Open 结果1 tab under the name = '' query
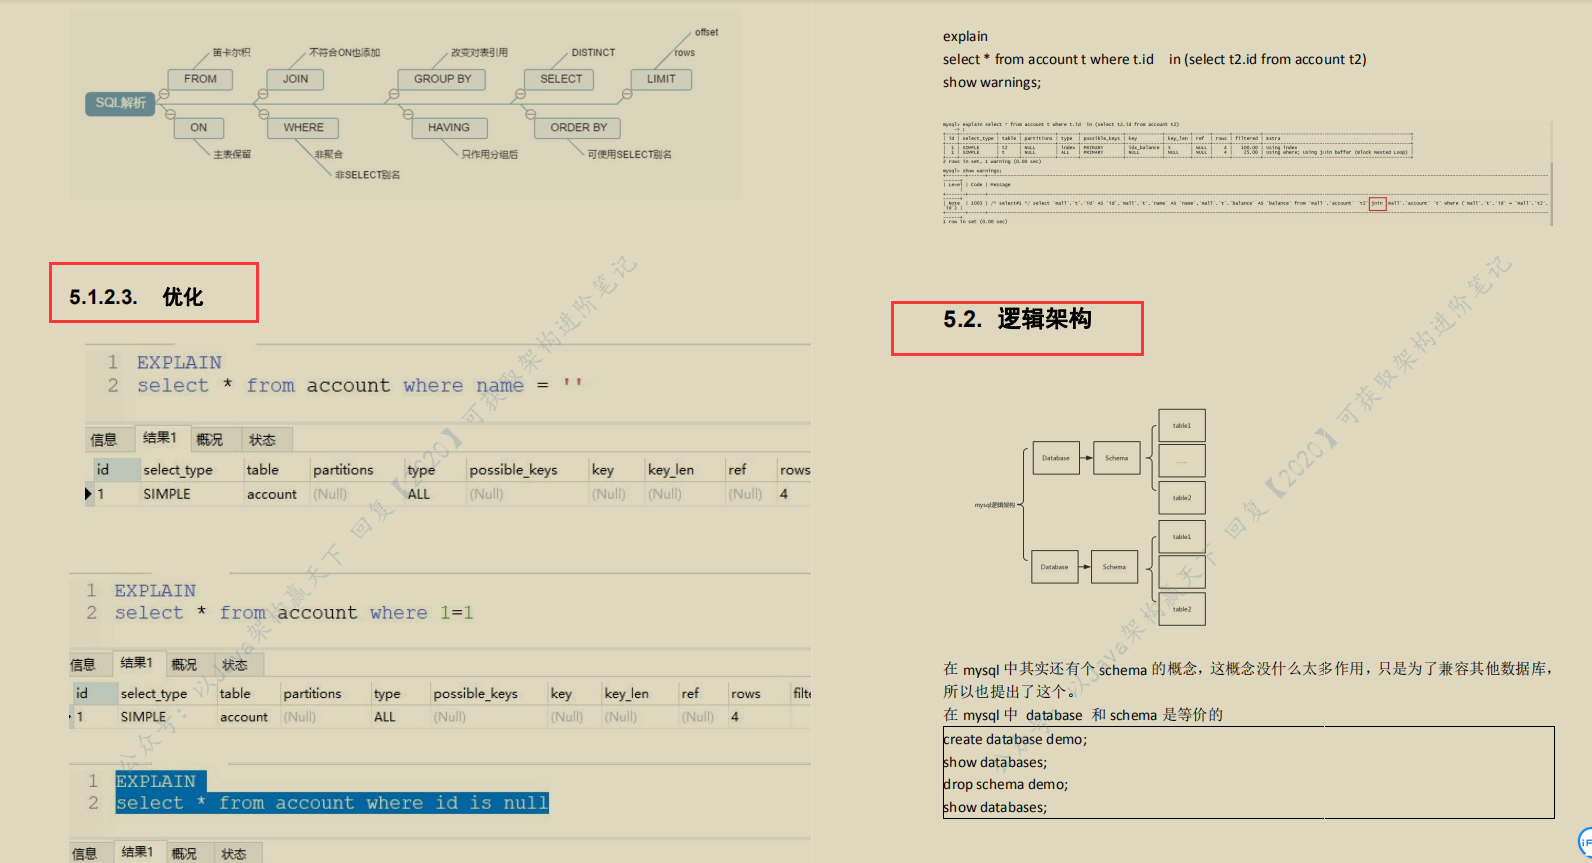Screen dimensions: 1592x863 [160, 438]
